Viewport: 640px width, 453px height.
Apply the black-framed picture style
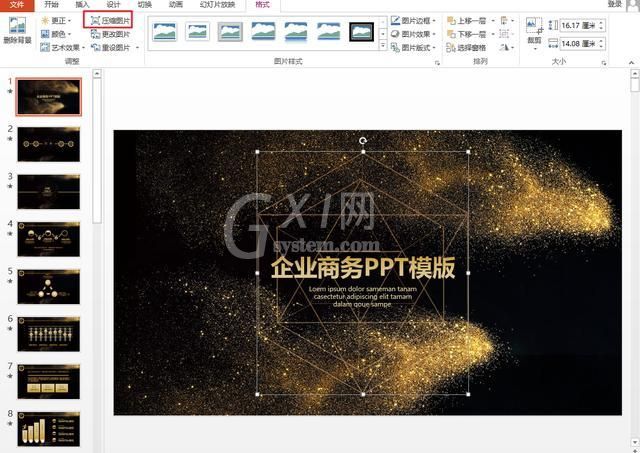coord(362,32)
